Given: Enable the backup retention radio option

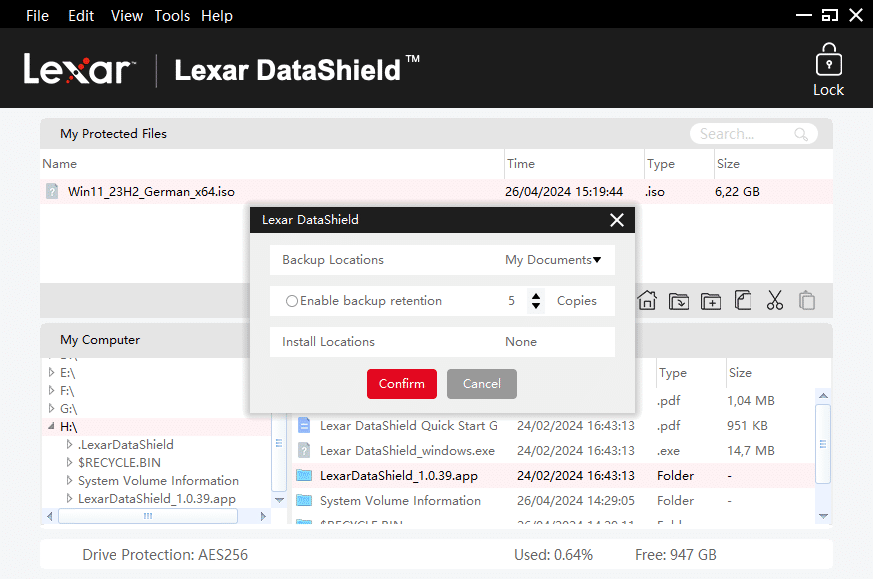Looking at the screenshot, I should 292,301.
